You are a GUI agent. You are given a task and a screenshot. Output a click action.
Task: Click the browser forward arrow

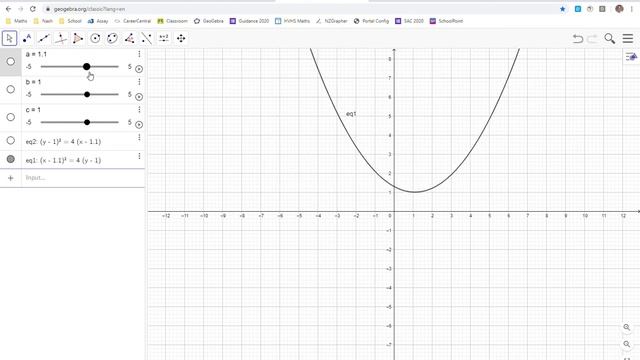21,9
